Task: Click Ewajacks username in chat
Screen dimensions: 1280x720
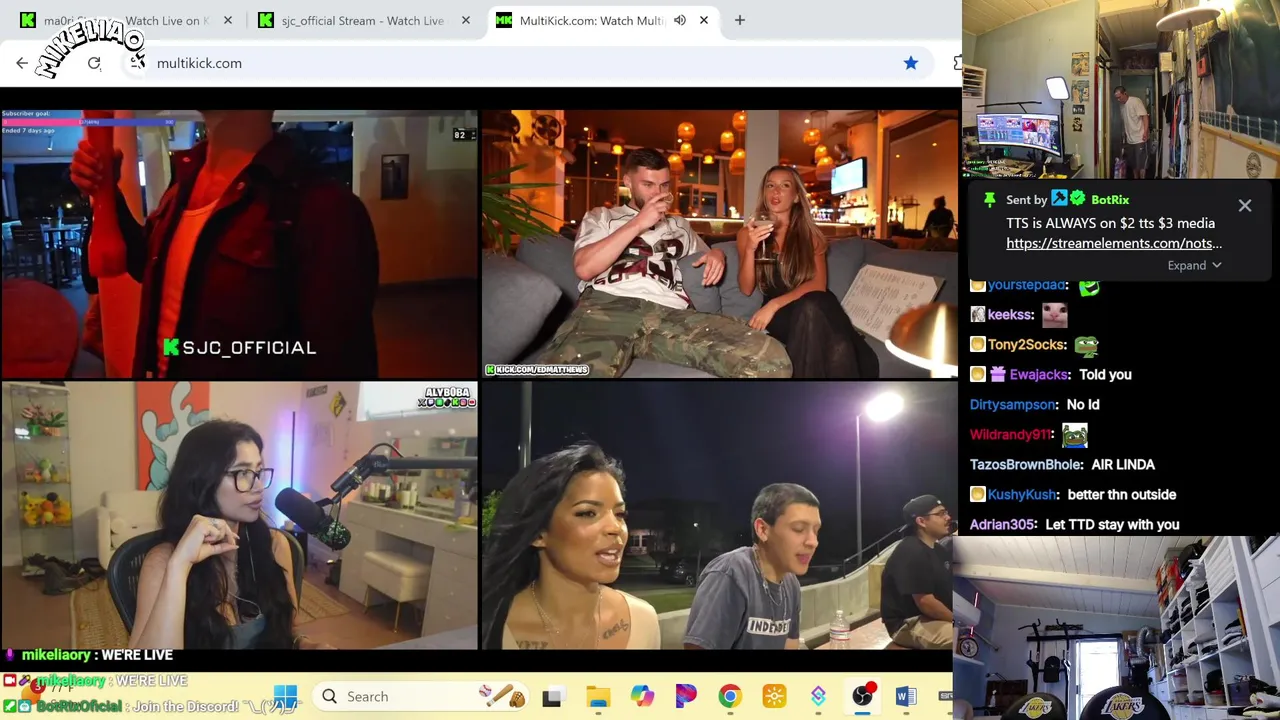Action: (1039, 374)
